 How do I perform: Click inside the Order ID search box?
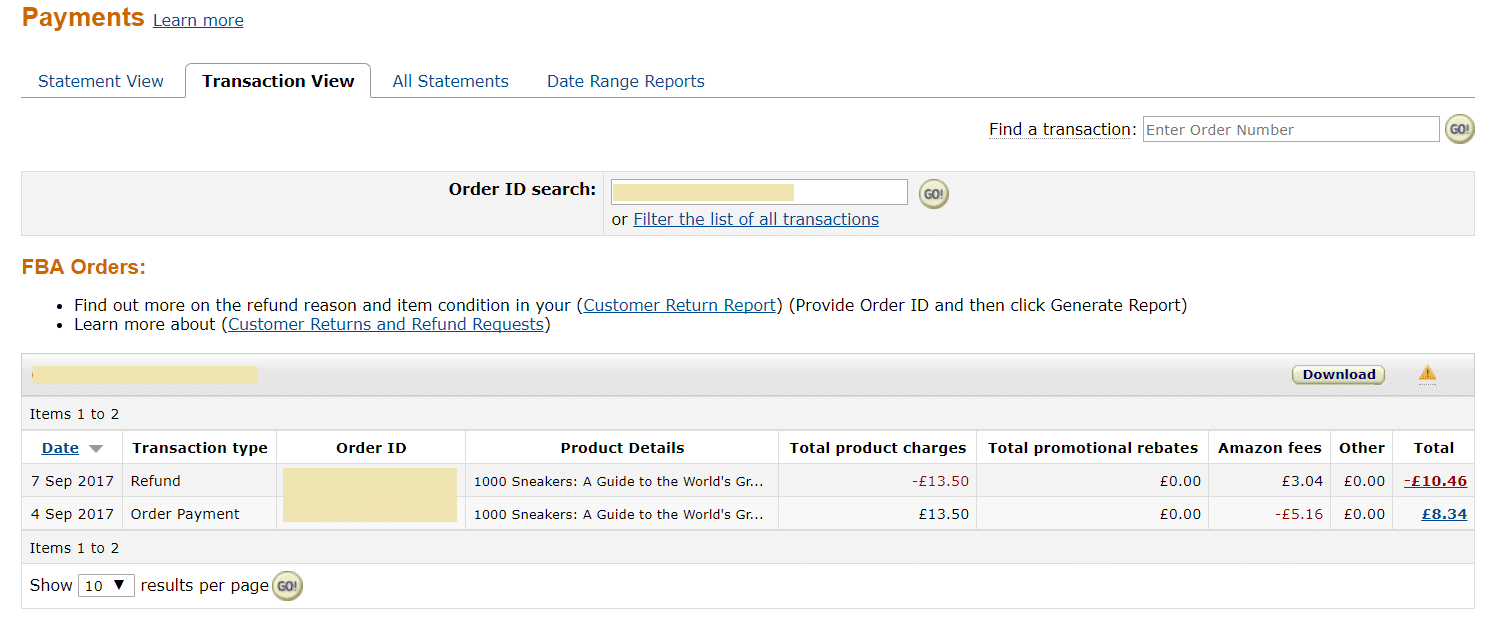point(759,192)
